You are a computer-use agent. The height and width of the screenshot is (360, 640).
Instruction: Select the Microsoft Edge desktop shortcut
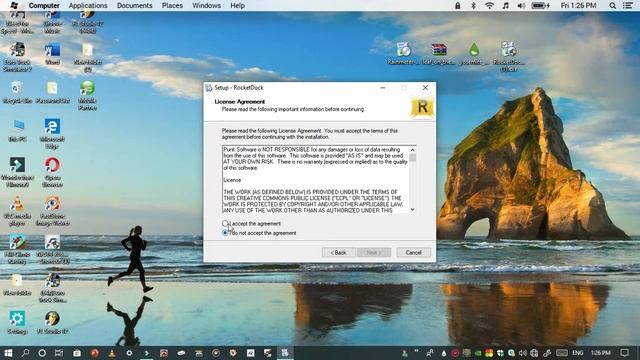tap(52, 134)
